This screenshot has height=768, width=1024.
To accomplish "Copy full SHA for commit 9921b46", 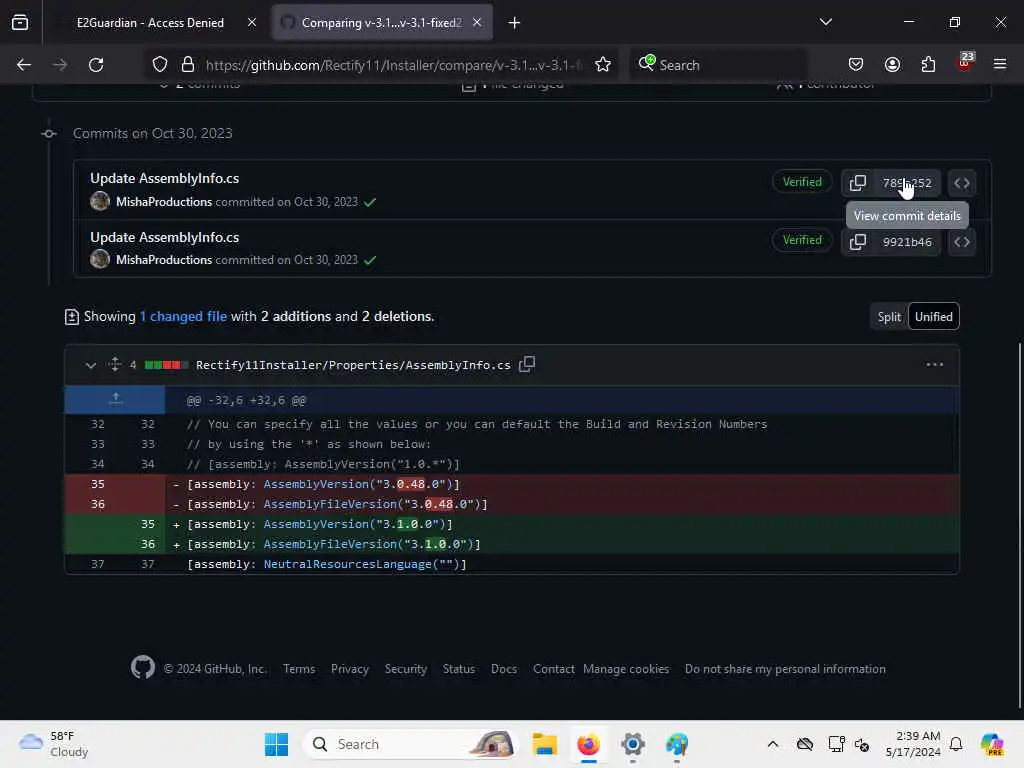I will [857, 242].
